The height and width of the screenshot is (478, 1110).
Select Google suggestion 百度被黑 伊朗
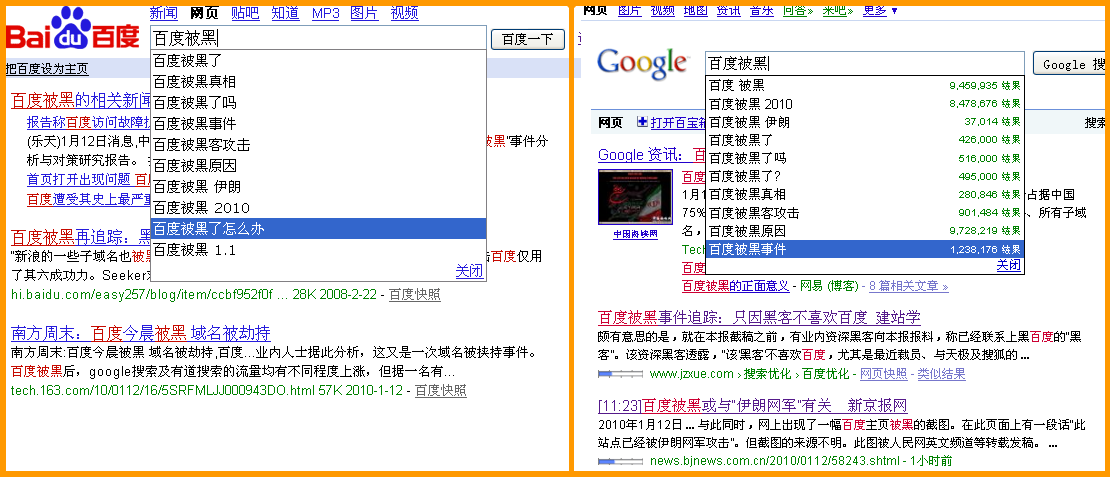click(x=864, y=122)
